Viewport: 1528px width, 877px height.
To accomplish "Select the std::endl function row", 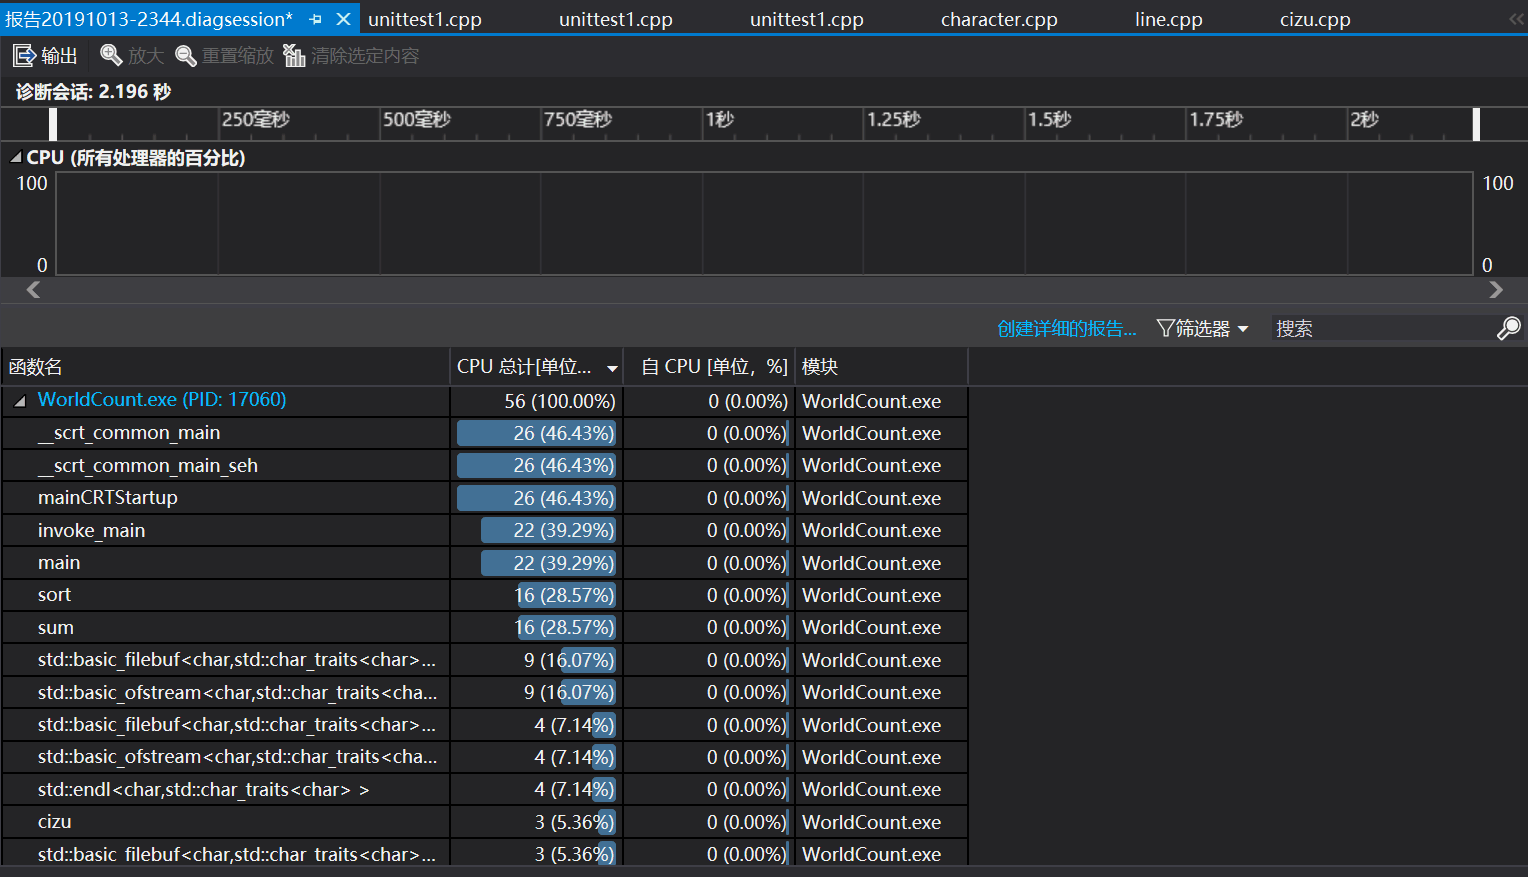I will click(484, 789).
